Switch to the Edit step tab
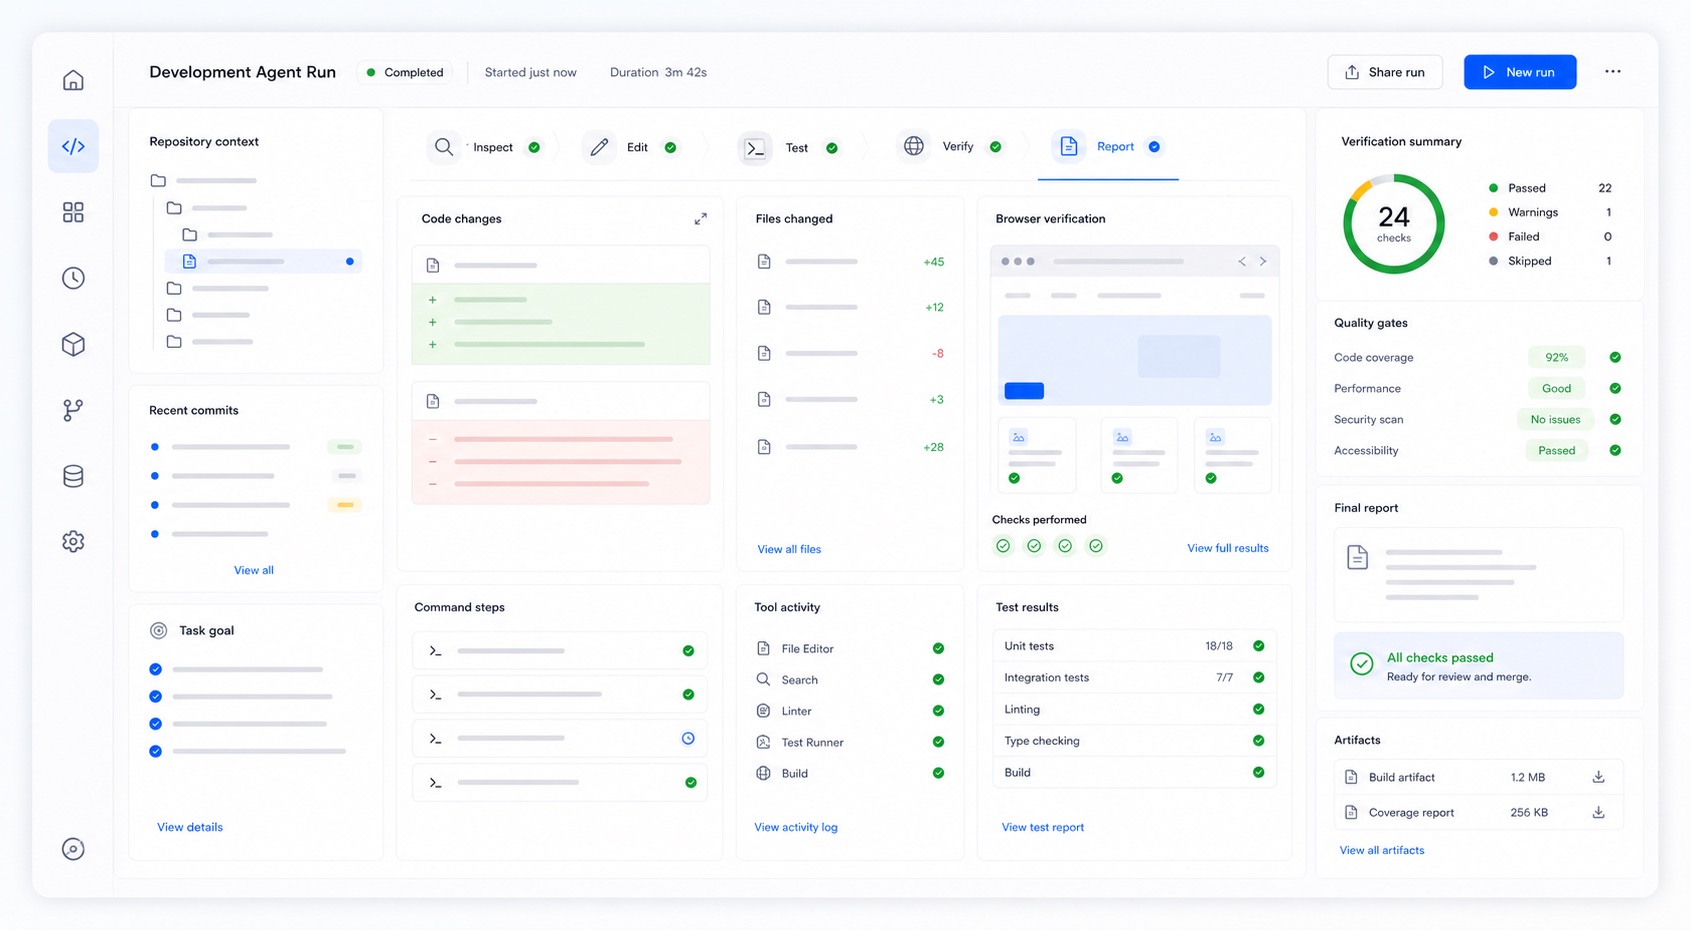 coord(633,147)
